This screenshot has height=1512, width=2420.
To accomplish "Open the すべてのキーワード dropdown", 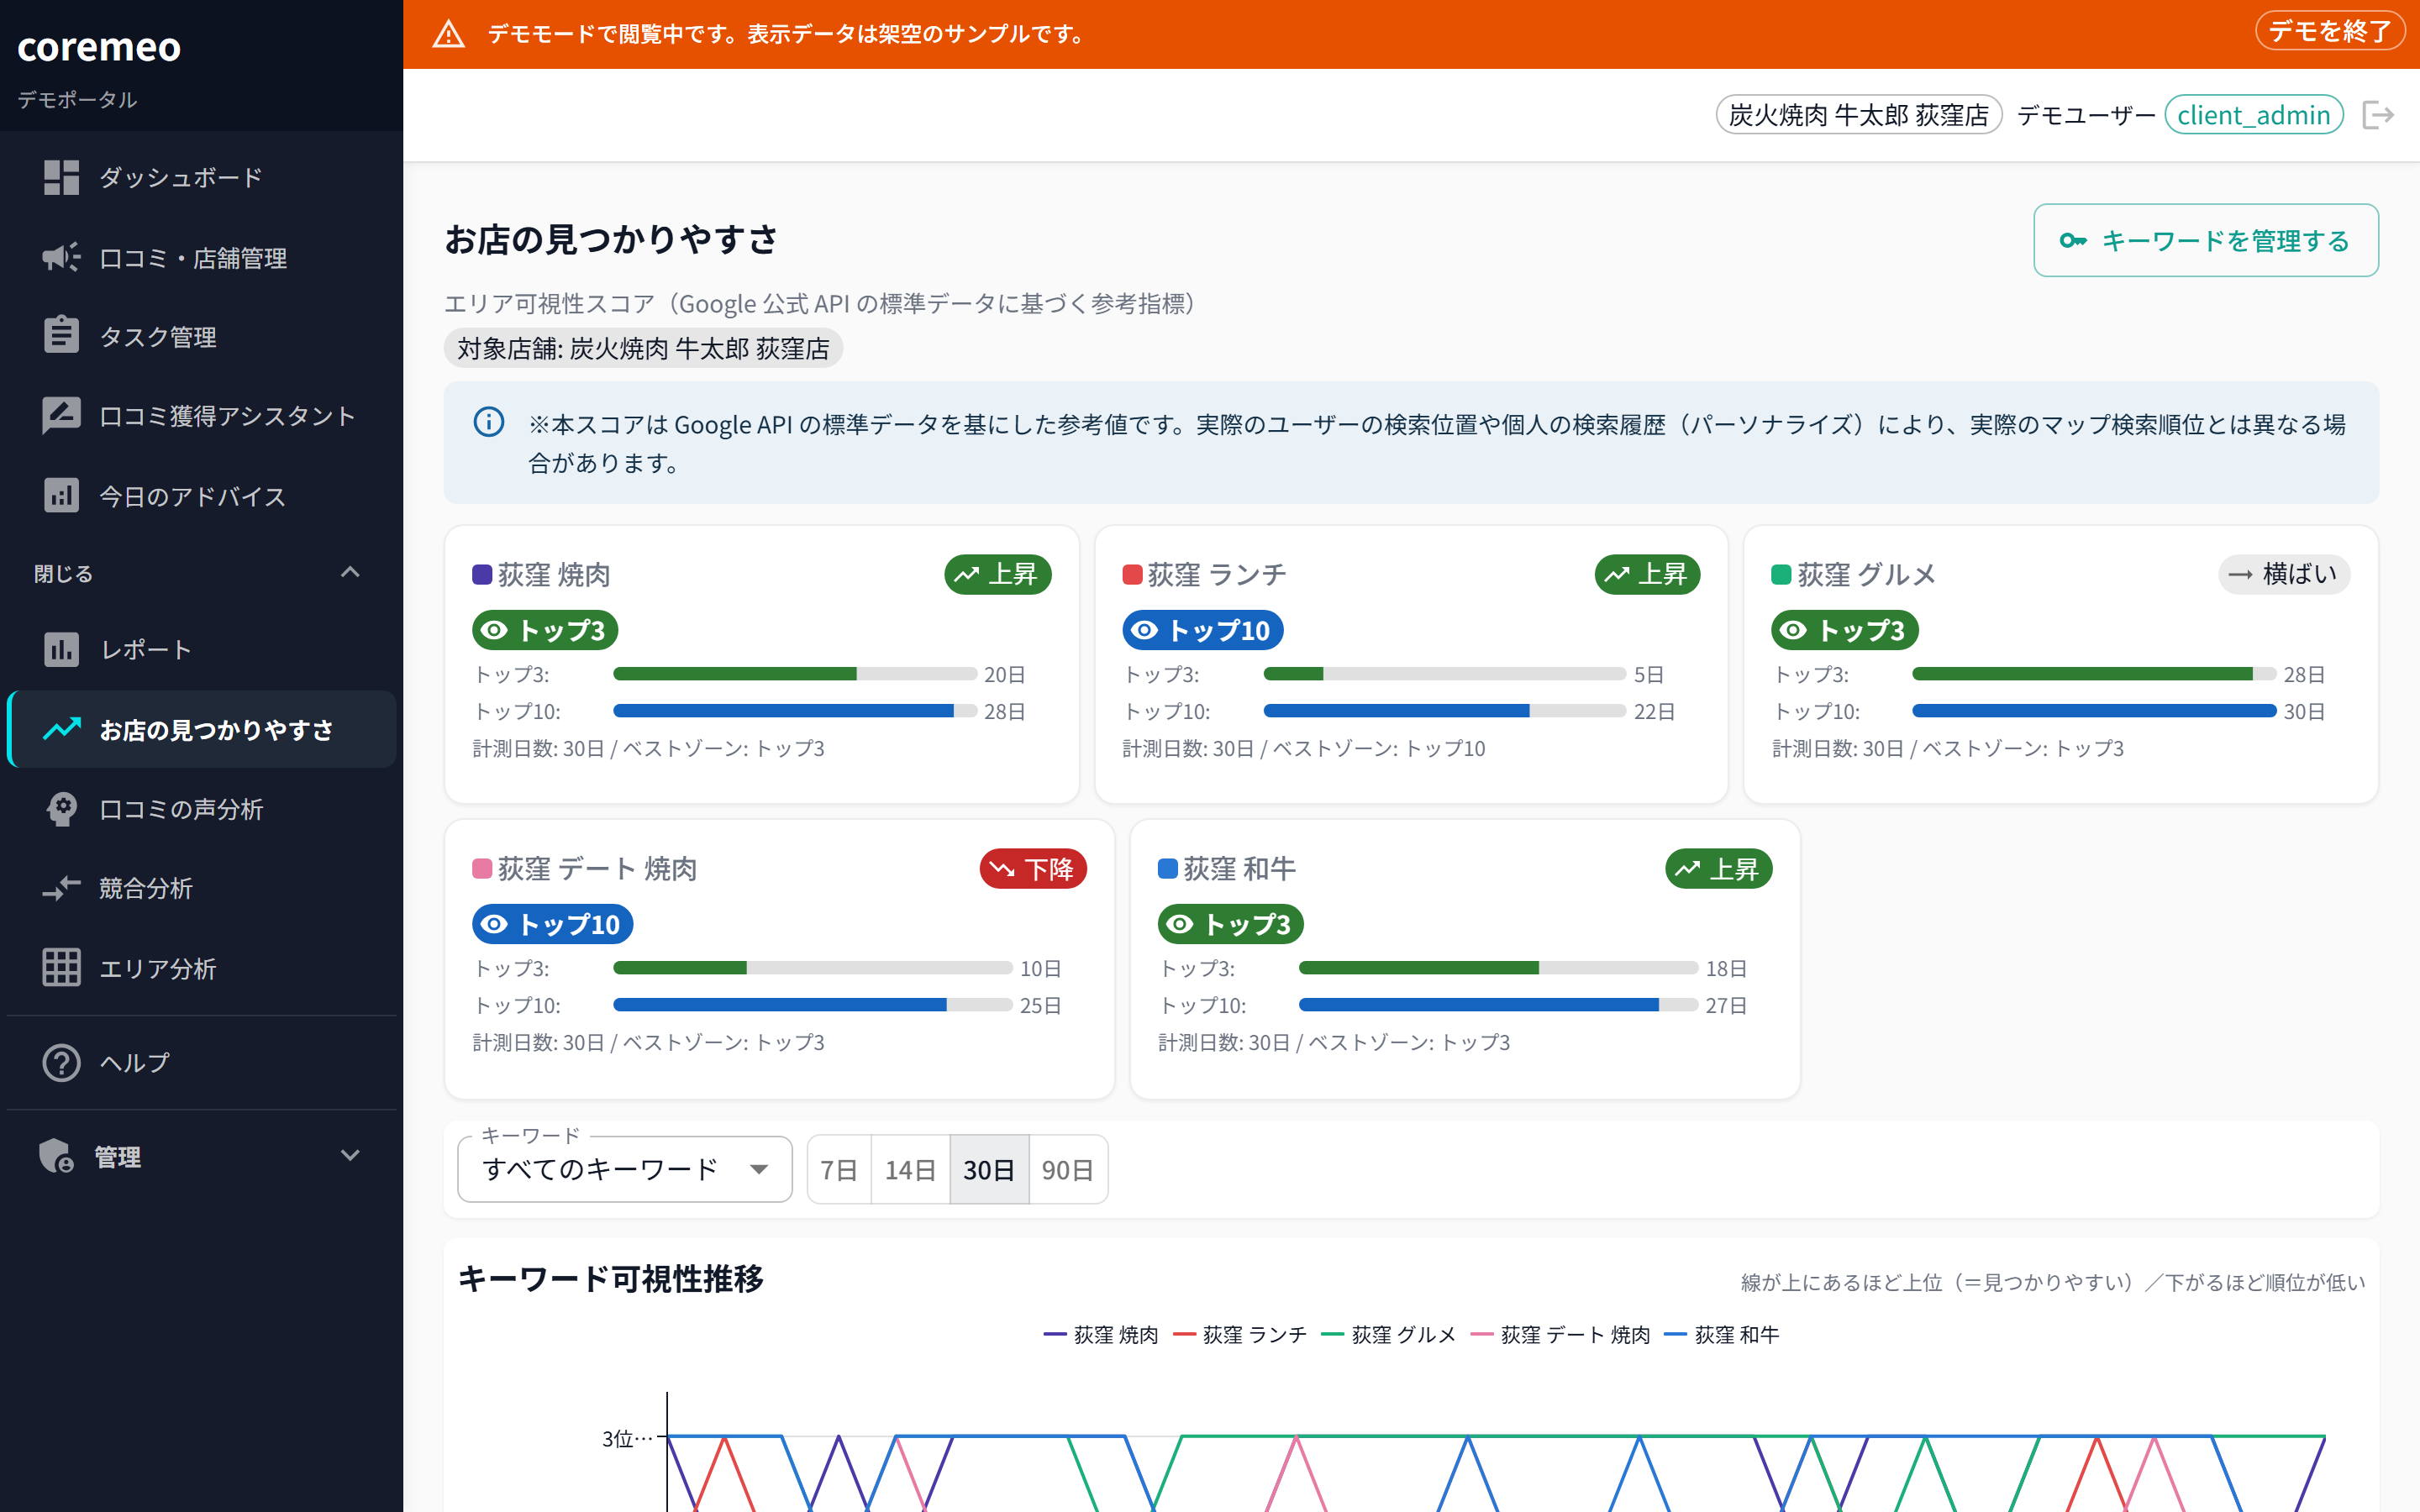I will coord(625,1169).
